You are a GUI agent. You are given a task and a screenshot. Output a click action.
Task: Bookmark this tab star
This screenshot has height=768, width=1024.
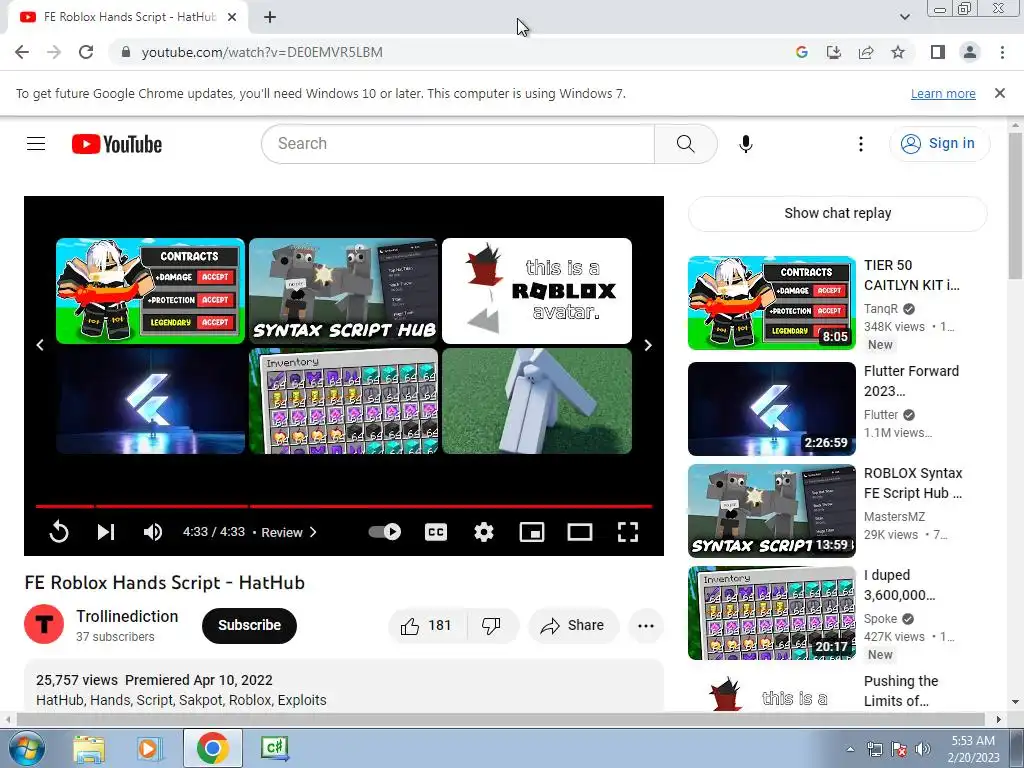coord(898,52)
